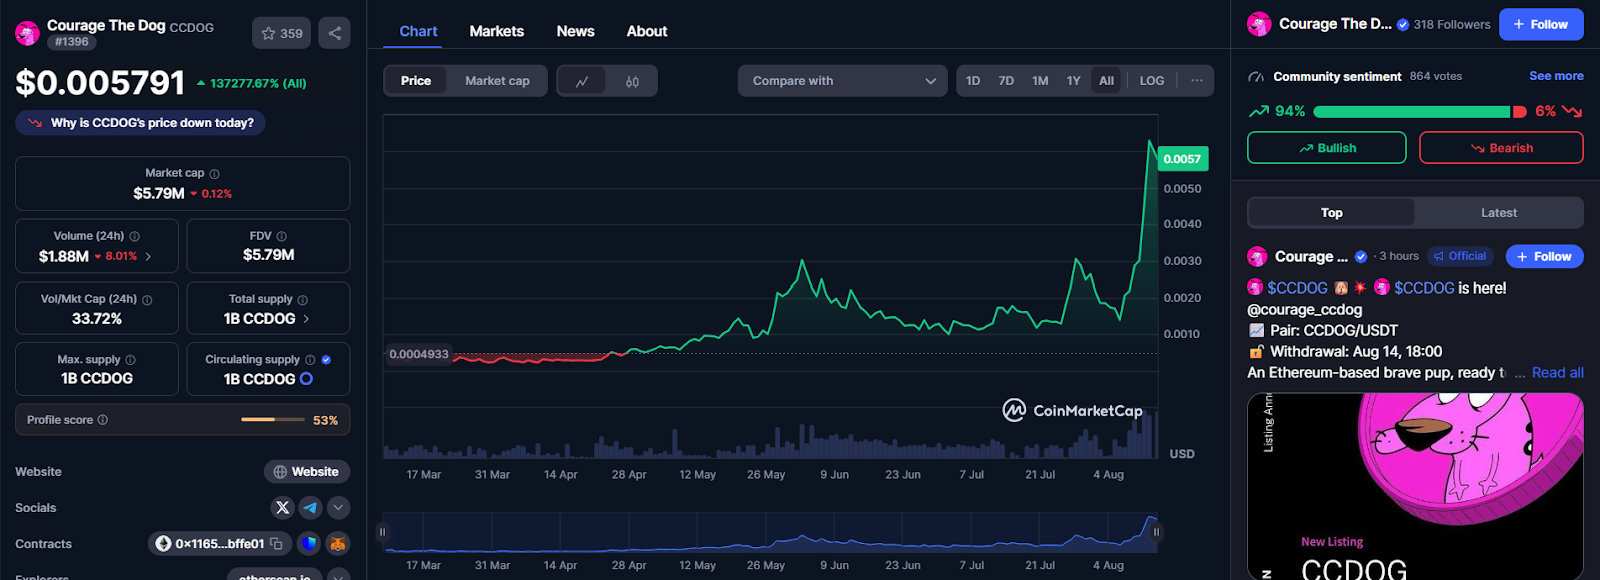
Task: Expand more Socials chevron
Action: 338,508
